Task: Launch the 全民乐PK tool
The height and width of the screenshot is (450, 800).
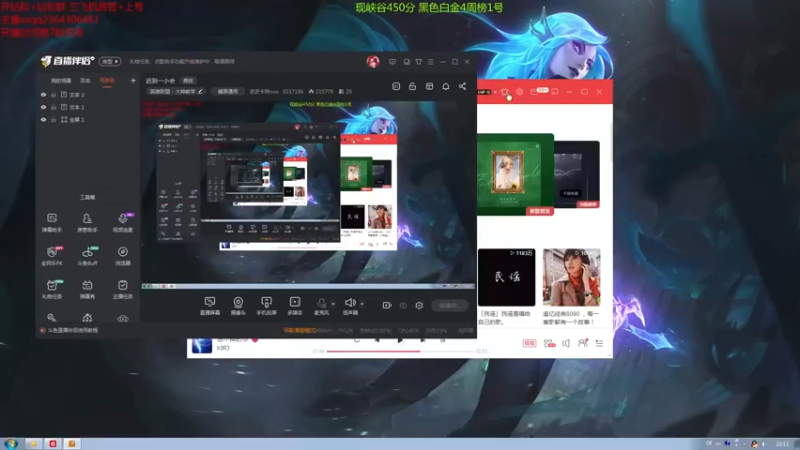Action: pyautogui.click(x=52, y=256)
